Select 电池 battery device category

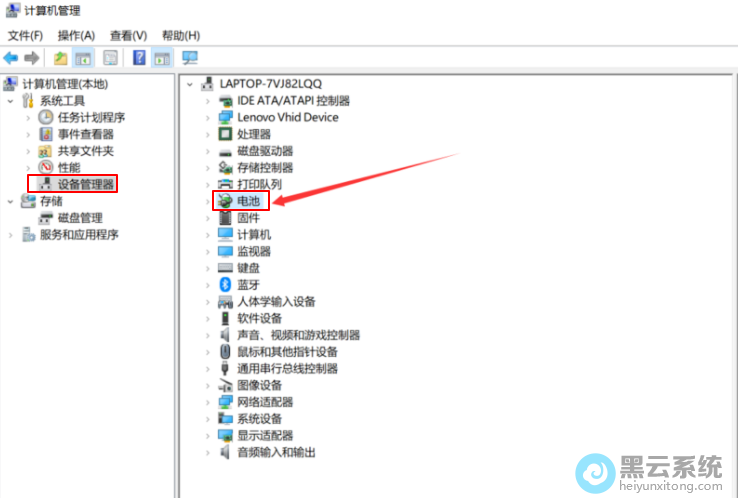pyautogui.click(x=248, y=201)
